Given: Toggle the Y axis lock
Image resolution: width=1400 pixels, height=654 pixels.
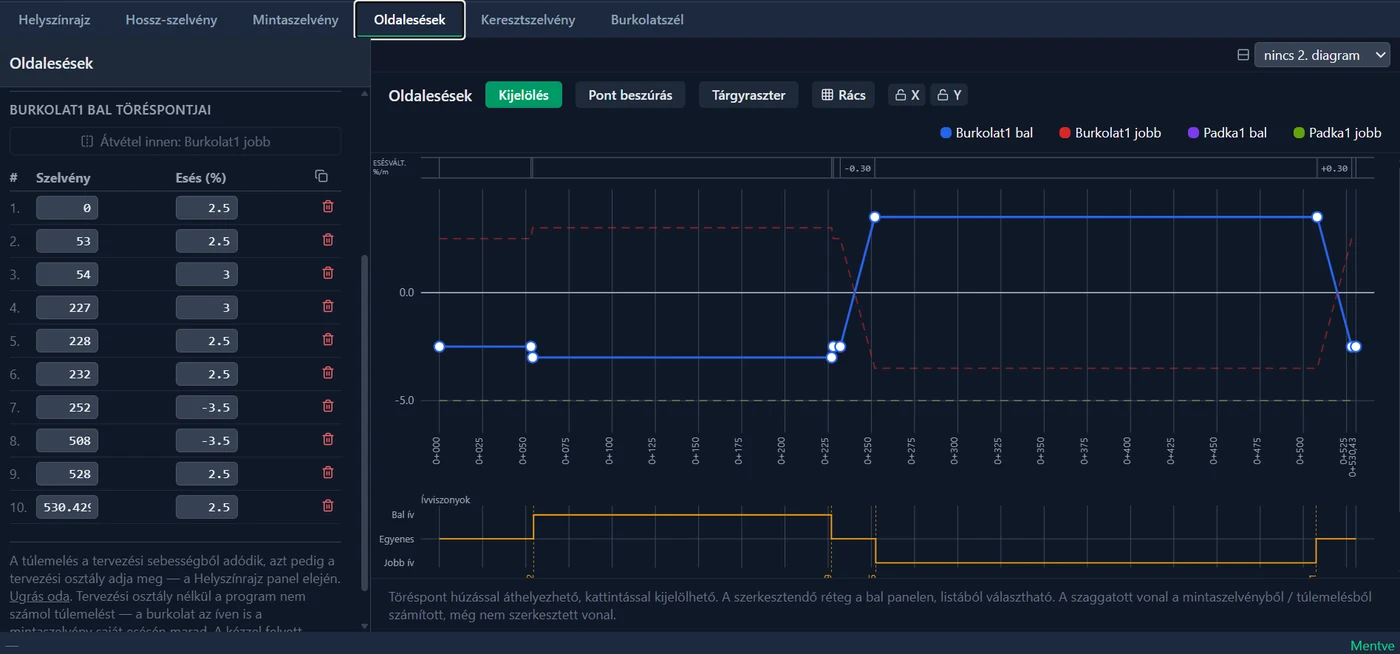Looking at the screenshot, I should (948, 95).
